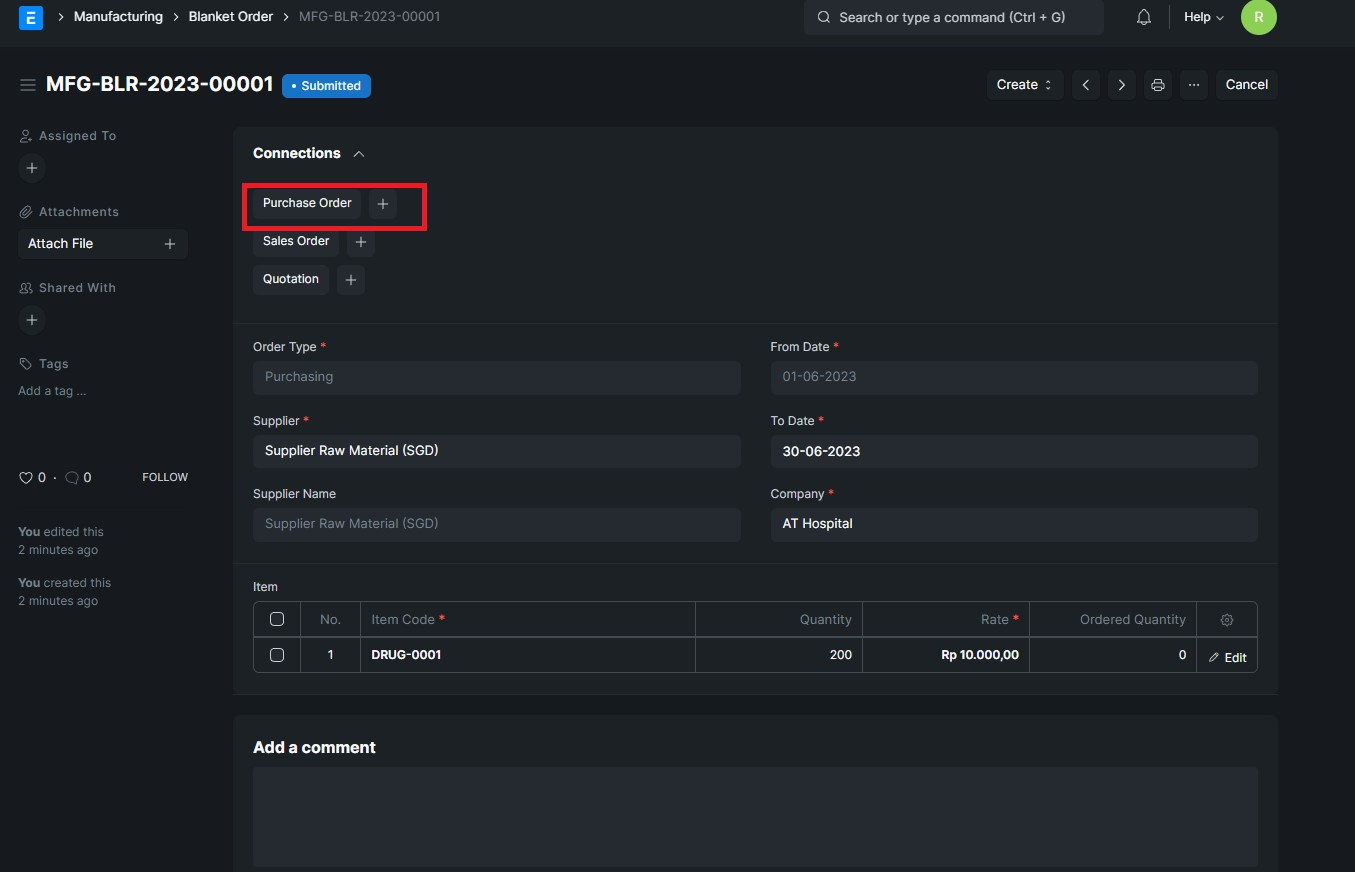Screen dimensions: 1355x872
Task: Collapse the Connections section
Action: (x=359, y=154)
